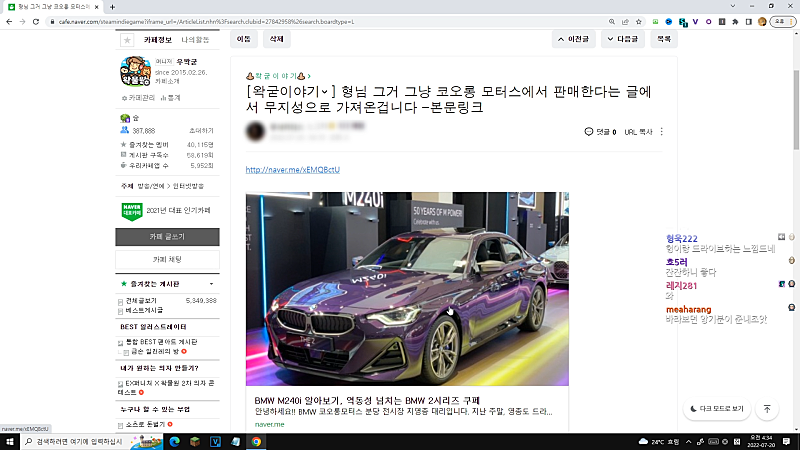The image size is (800, 450).
Task: Open 카페관리 gear link
Action: [138, 98]
